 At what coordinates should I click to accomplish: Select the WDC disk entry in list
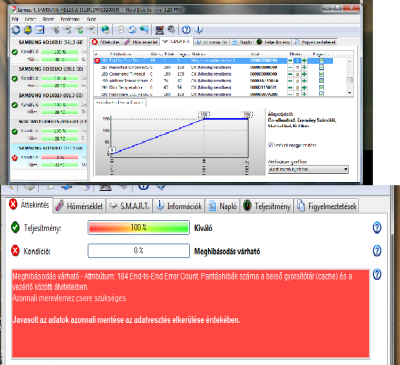[x=49, y=130]
